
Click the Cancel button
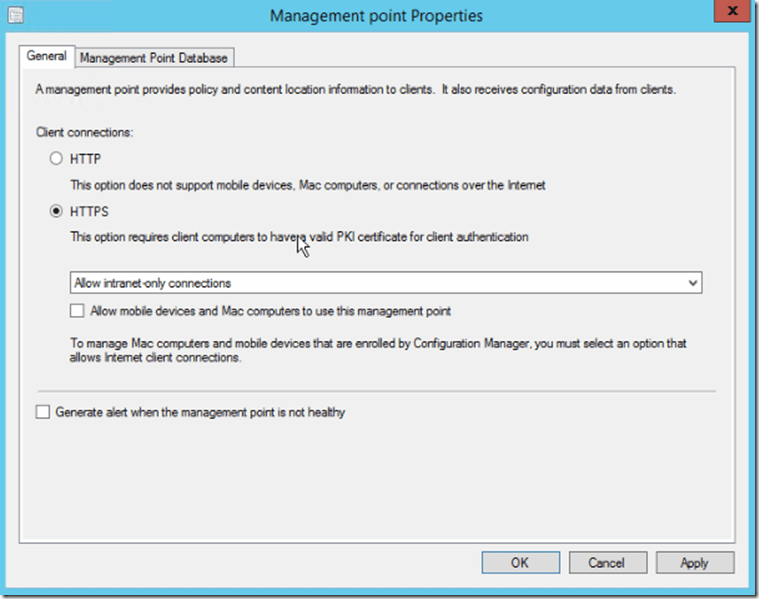pyautogui.click(x=606, y=562)
